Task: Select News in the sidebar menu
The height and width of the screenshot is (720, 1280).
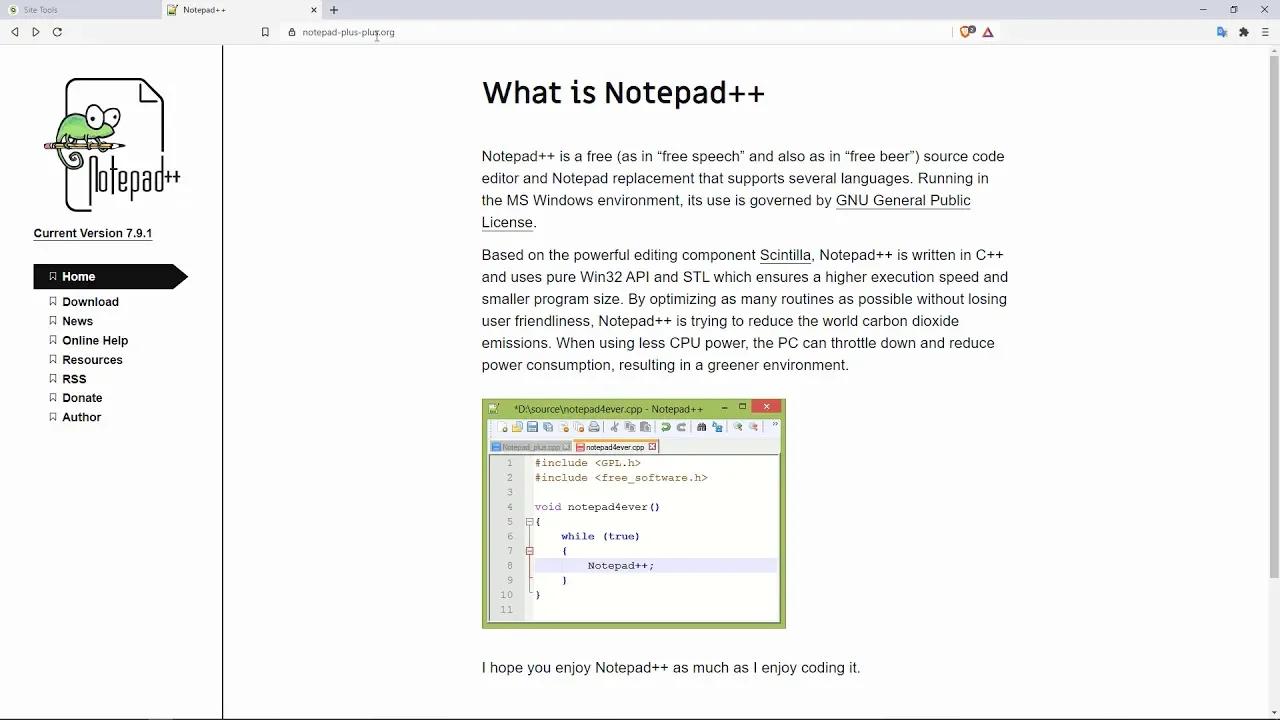Action: [77, 321]
